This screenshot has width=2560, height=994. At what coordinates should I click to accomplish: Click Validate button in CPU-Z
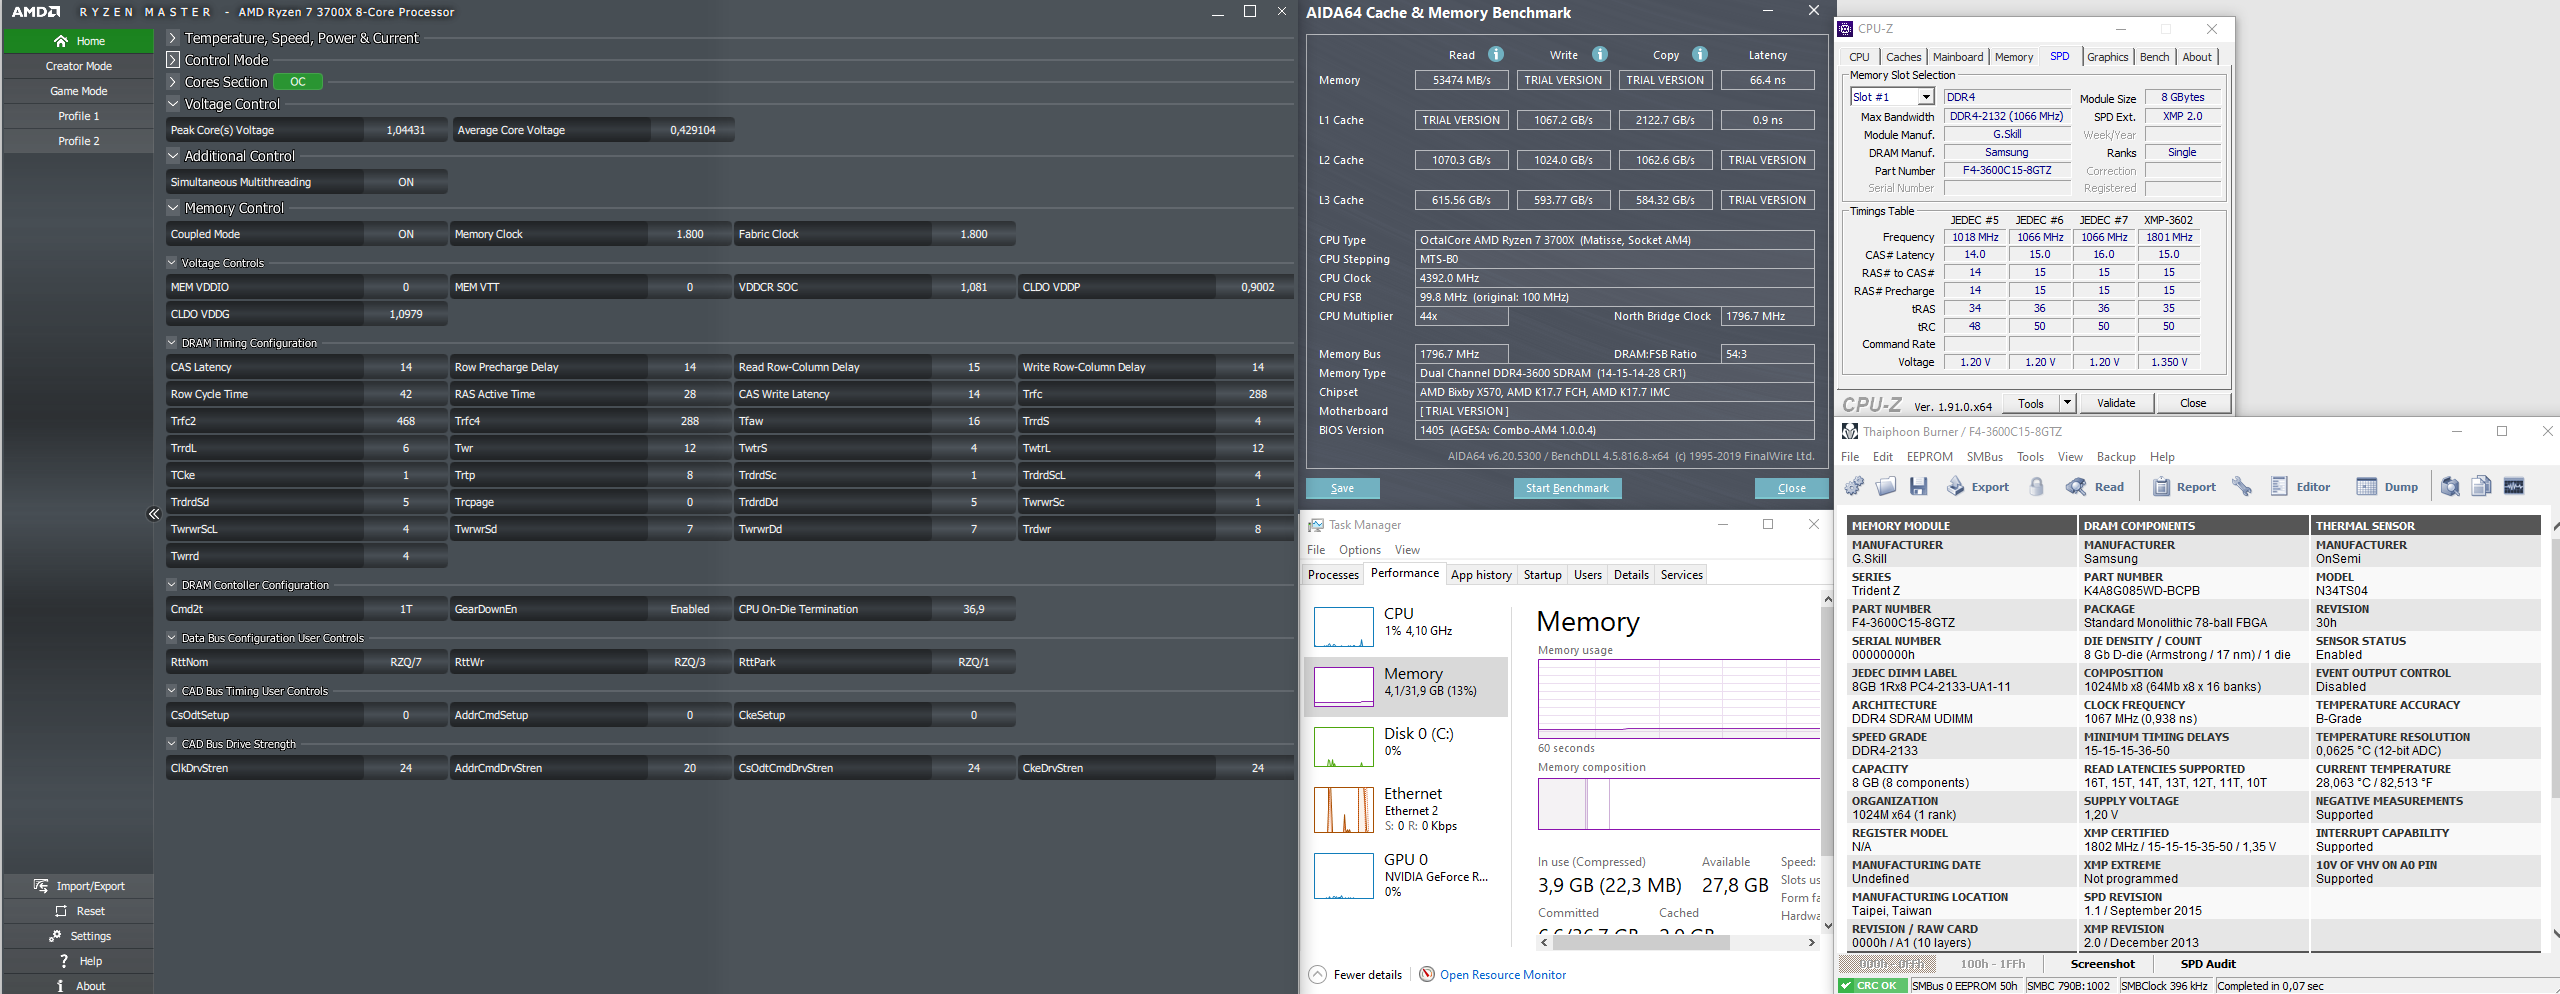pos(2116,403)
